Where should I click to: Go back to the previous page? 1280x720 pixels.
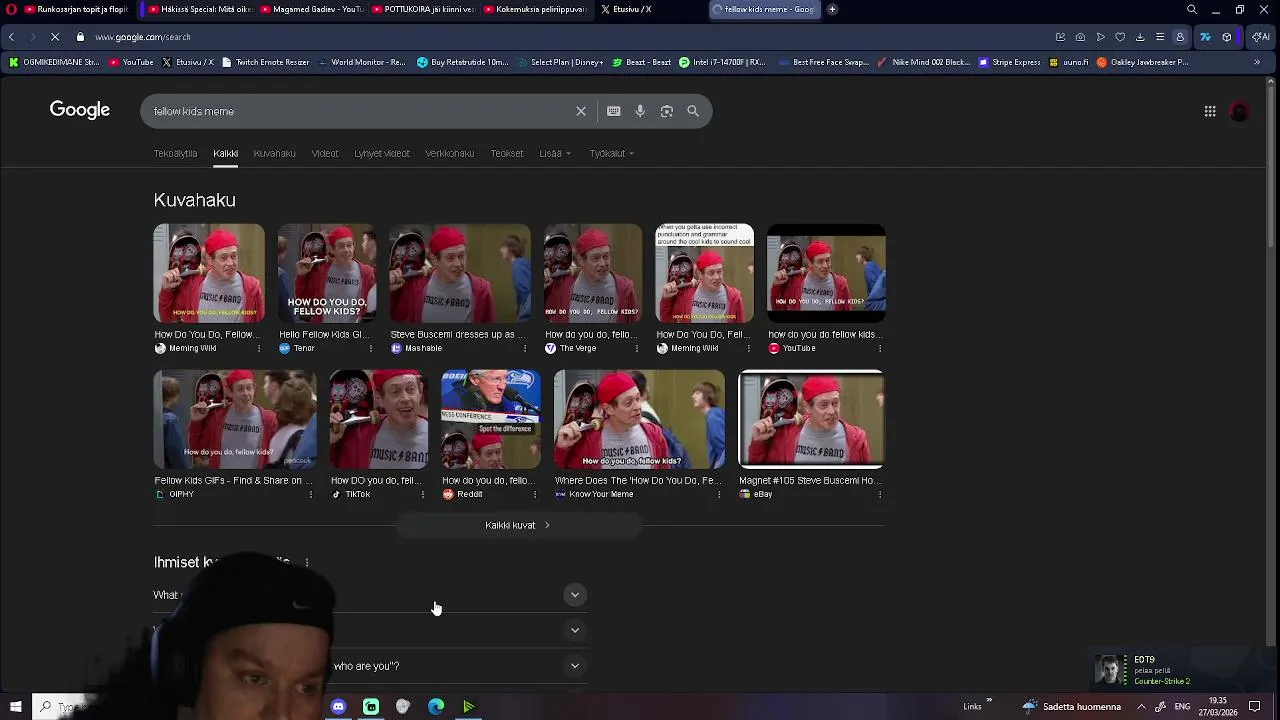pyautogui.click(x=11, y=37)
